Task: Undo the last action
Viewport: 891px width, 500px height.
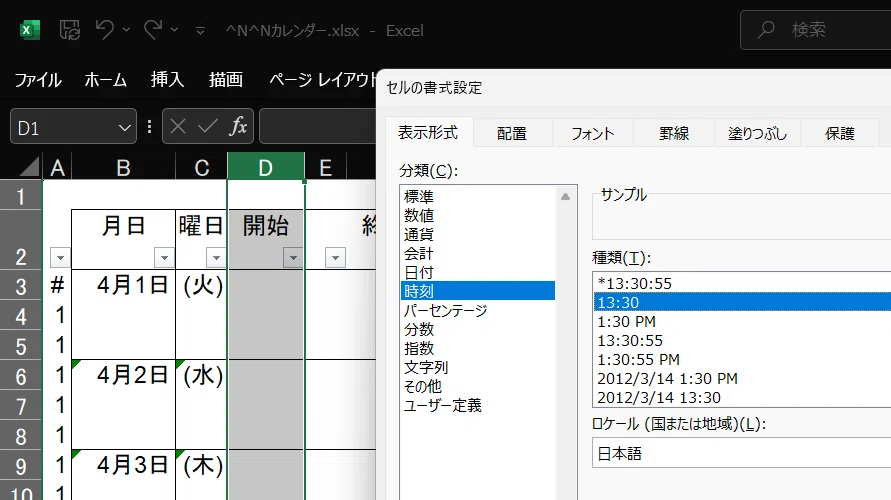Action: [105, 30]
